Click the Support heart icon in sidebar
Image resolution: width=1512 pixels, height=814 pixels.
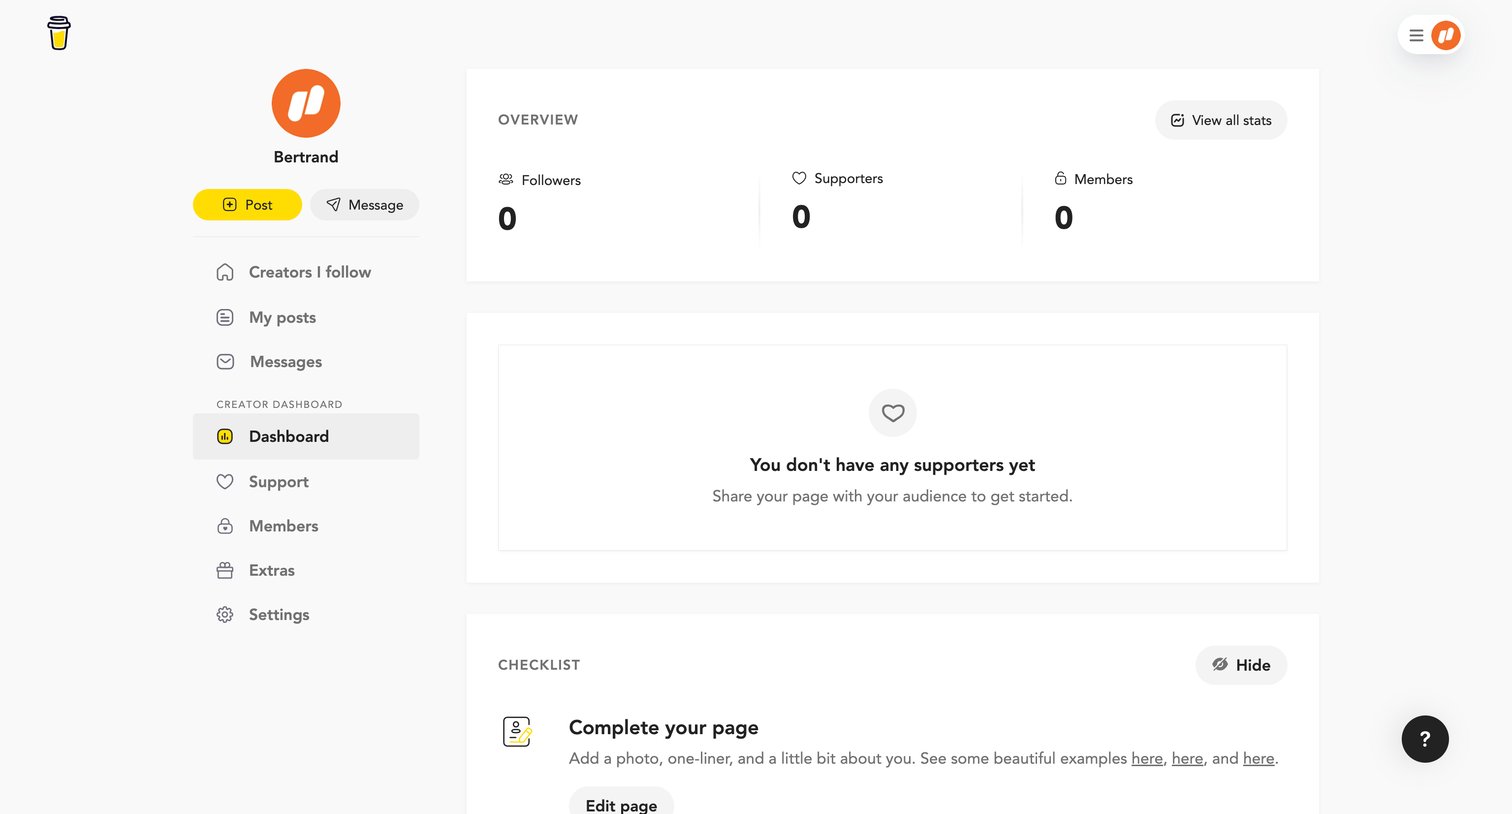coord(225,482)
